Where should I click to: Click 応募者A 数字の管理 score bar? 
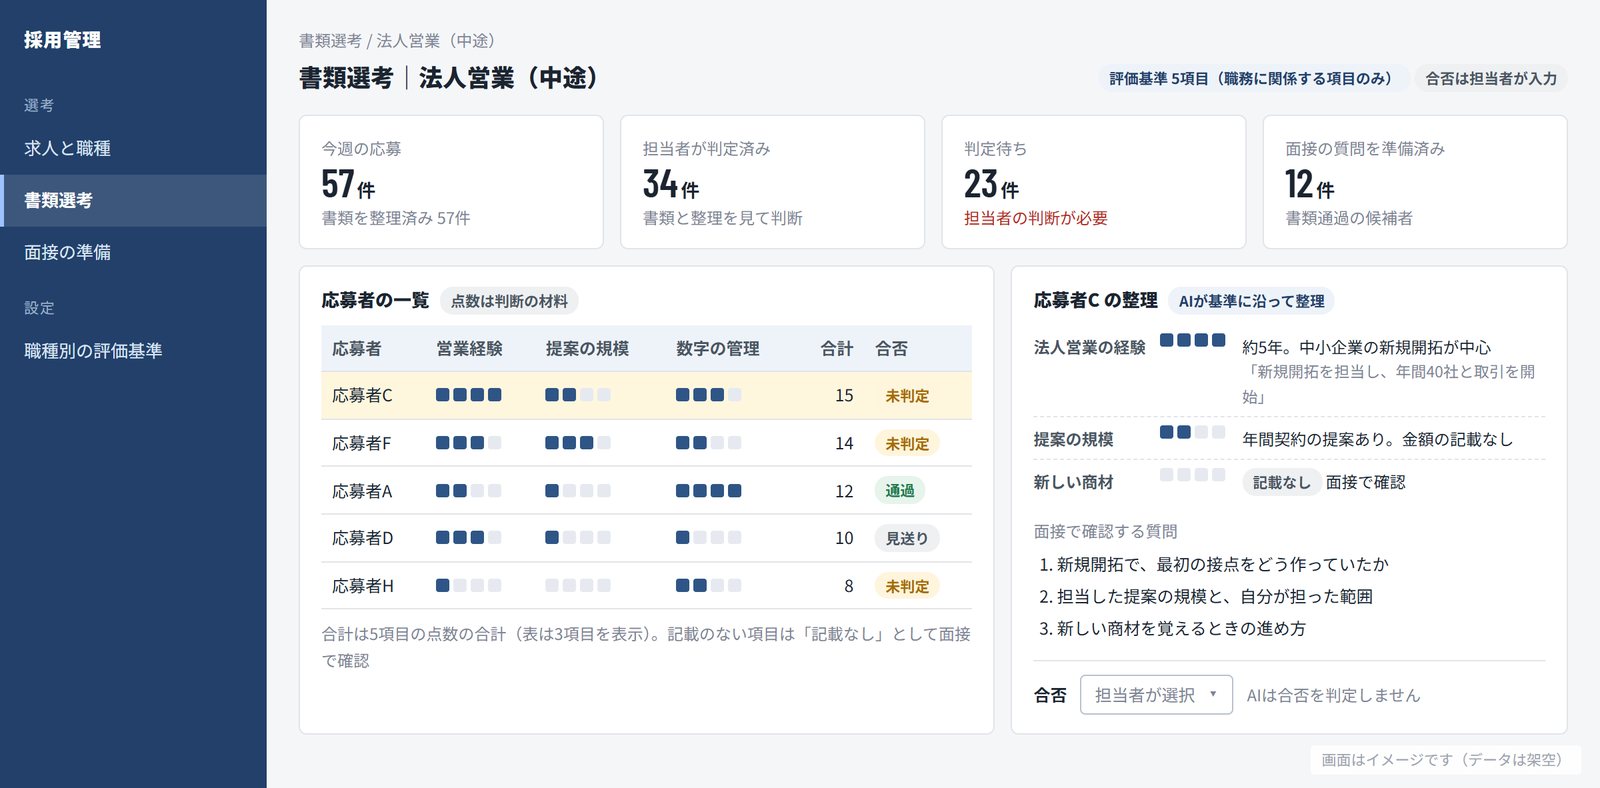point(708,491)
